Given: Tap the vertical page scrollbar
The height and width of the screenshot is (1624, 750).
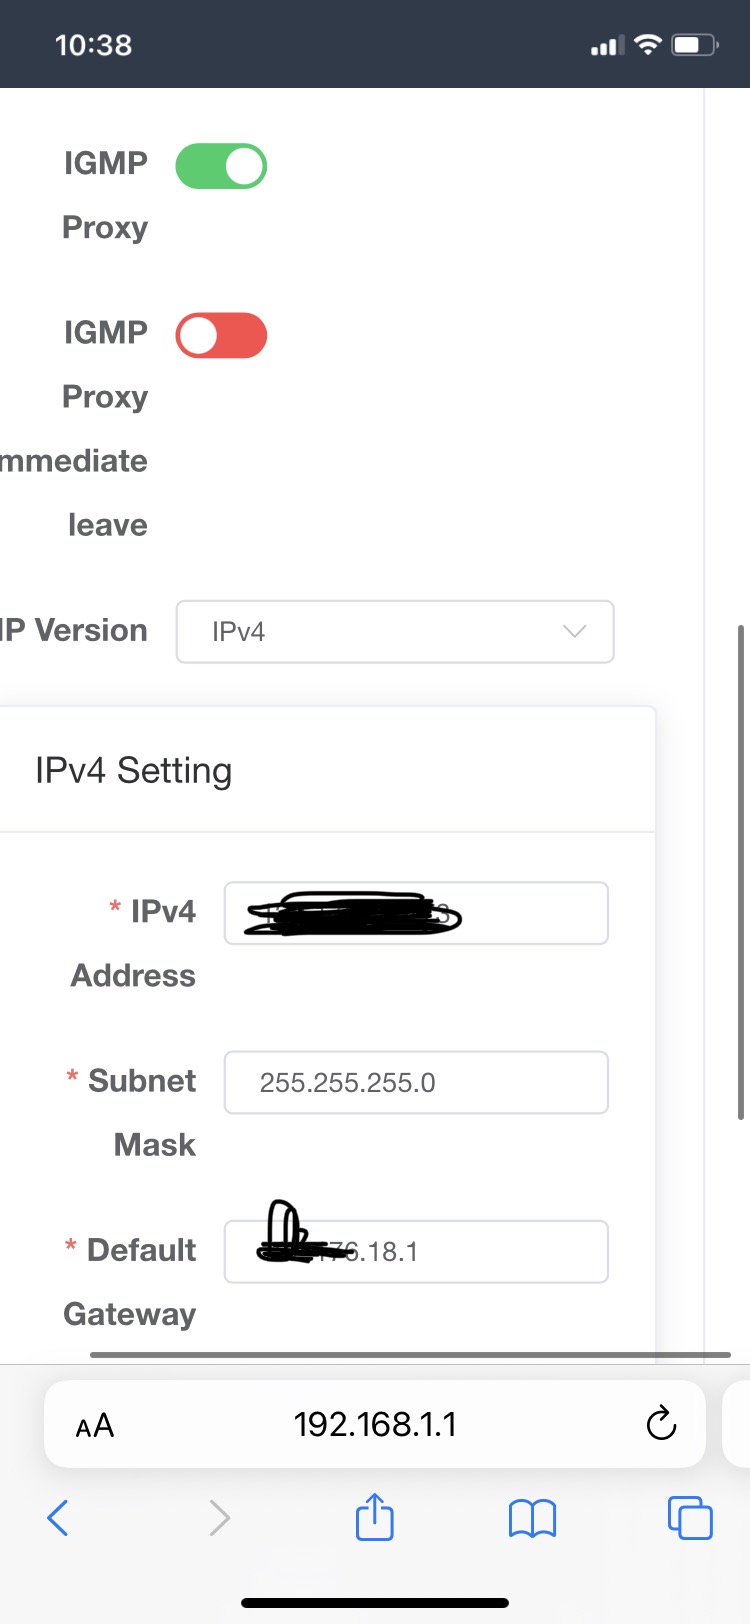Looking at the screenshot, I should click(x=741, y=872).
